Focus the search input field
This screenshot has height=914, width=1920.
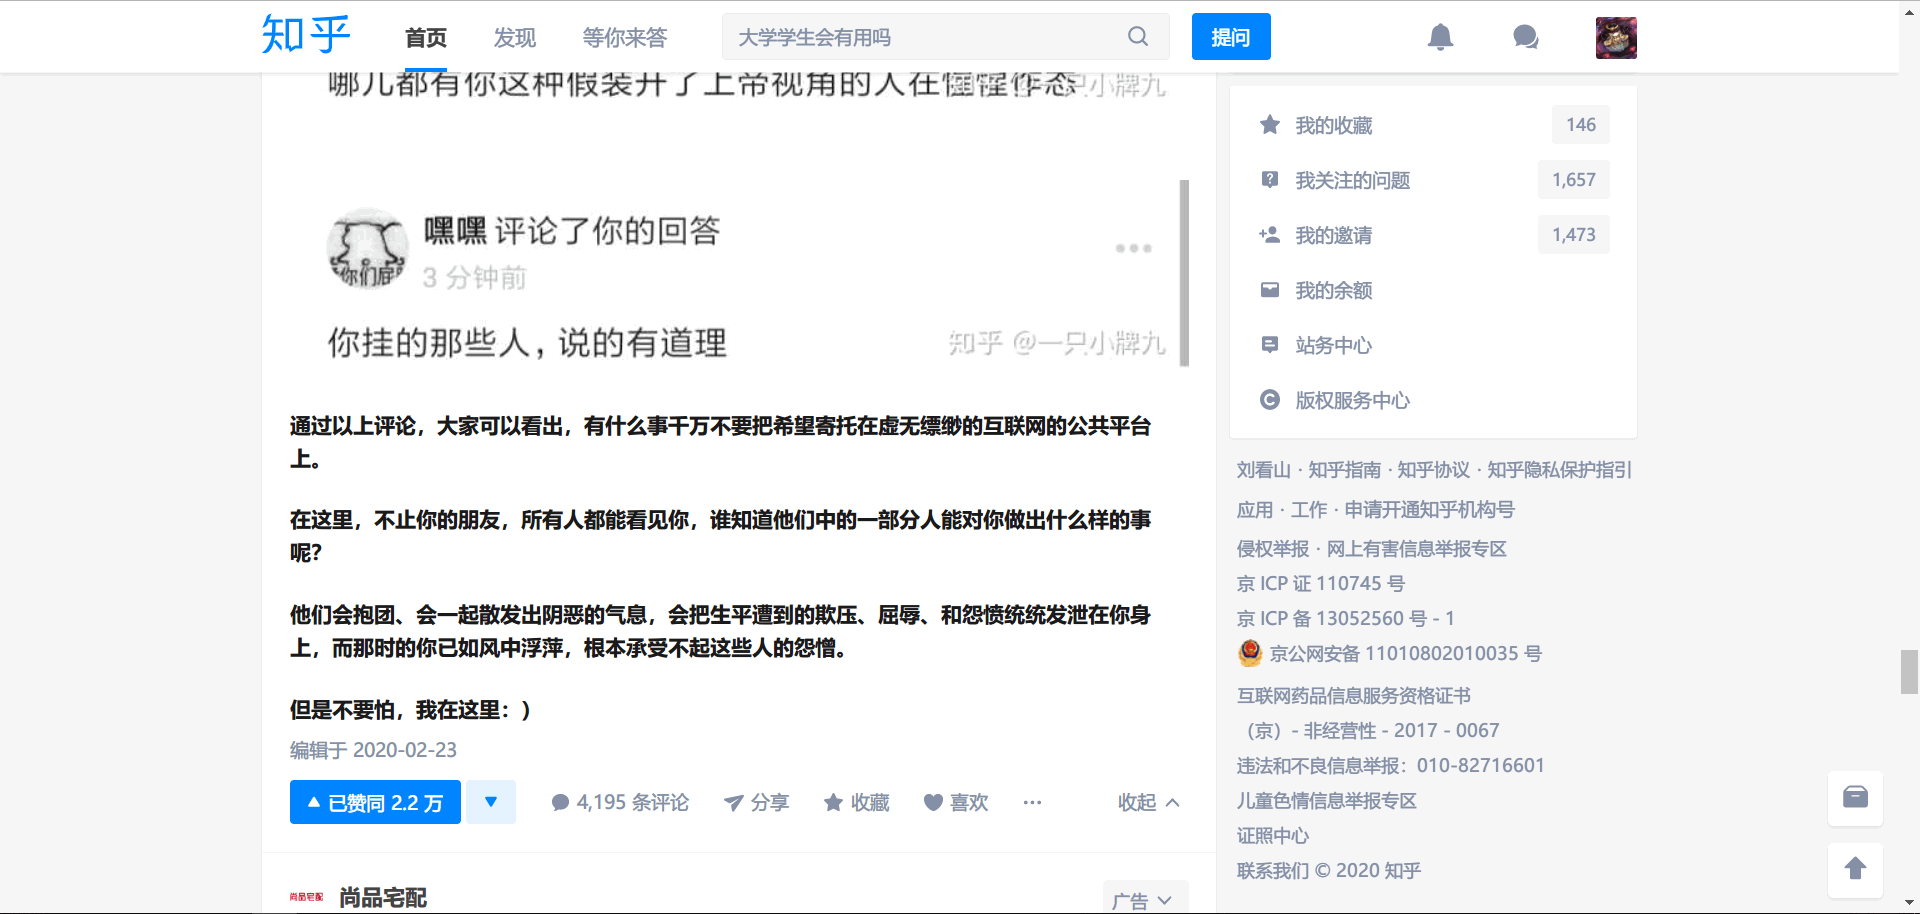(920, 37)
